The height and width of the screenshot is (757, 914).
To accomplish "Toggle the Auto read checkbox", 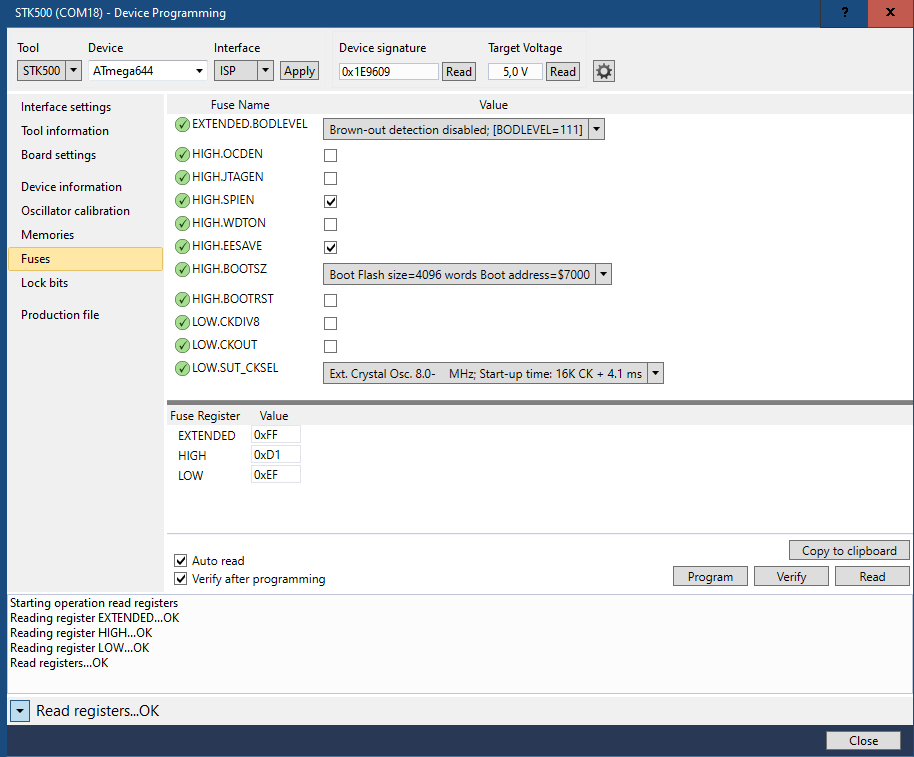I will pos(181,561).
